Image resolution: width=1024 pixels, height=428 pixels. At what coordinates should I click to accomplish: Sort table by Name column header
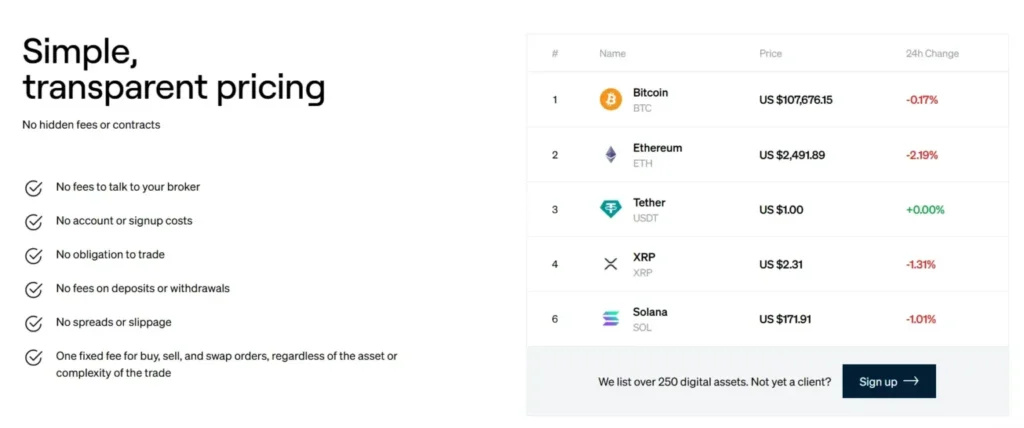coord(612,54)
